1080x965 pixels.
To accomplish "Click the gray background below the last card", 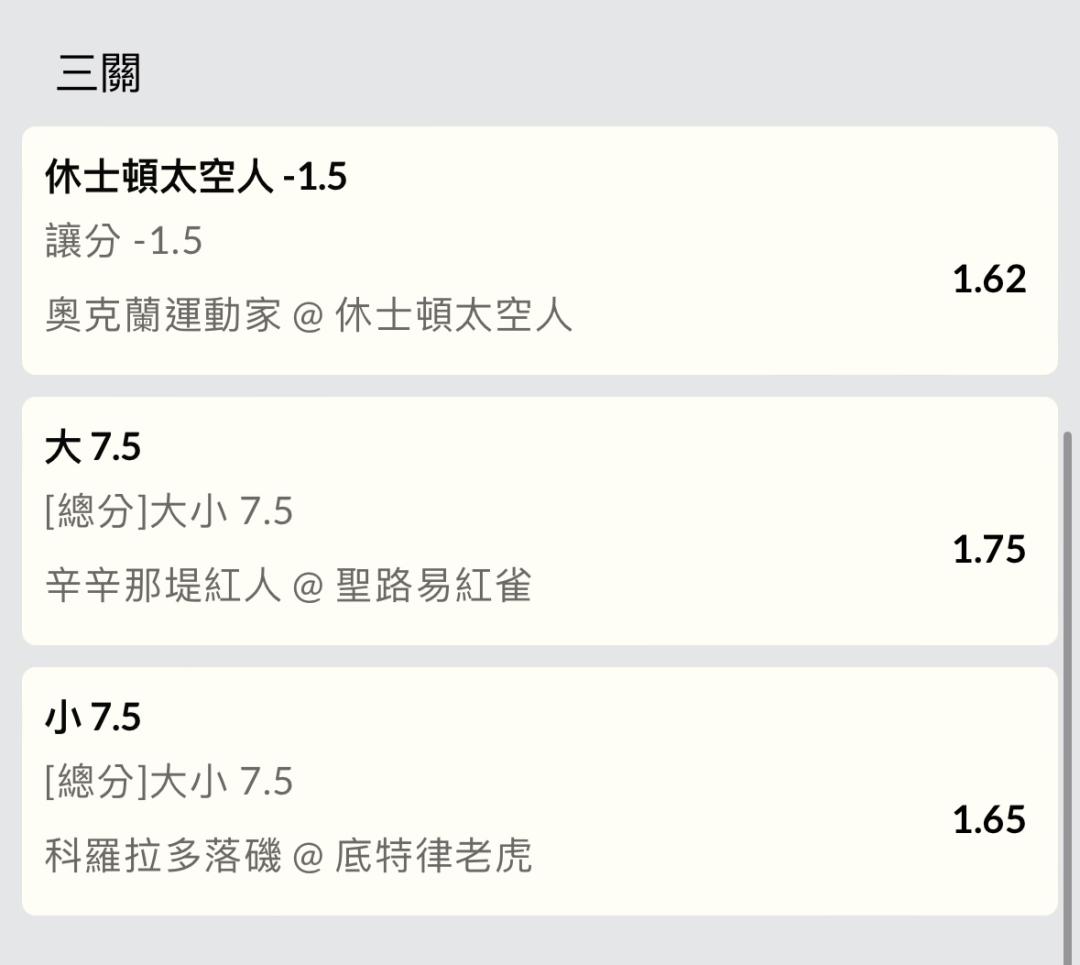I will pos(539,941).
